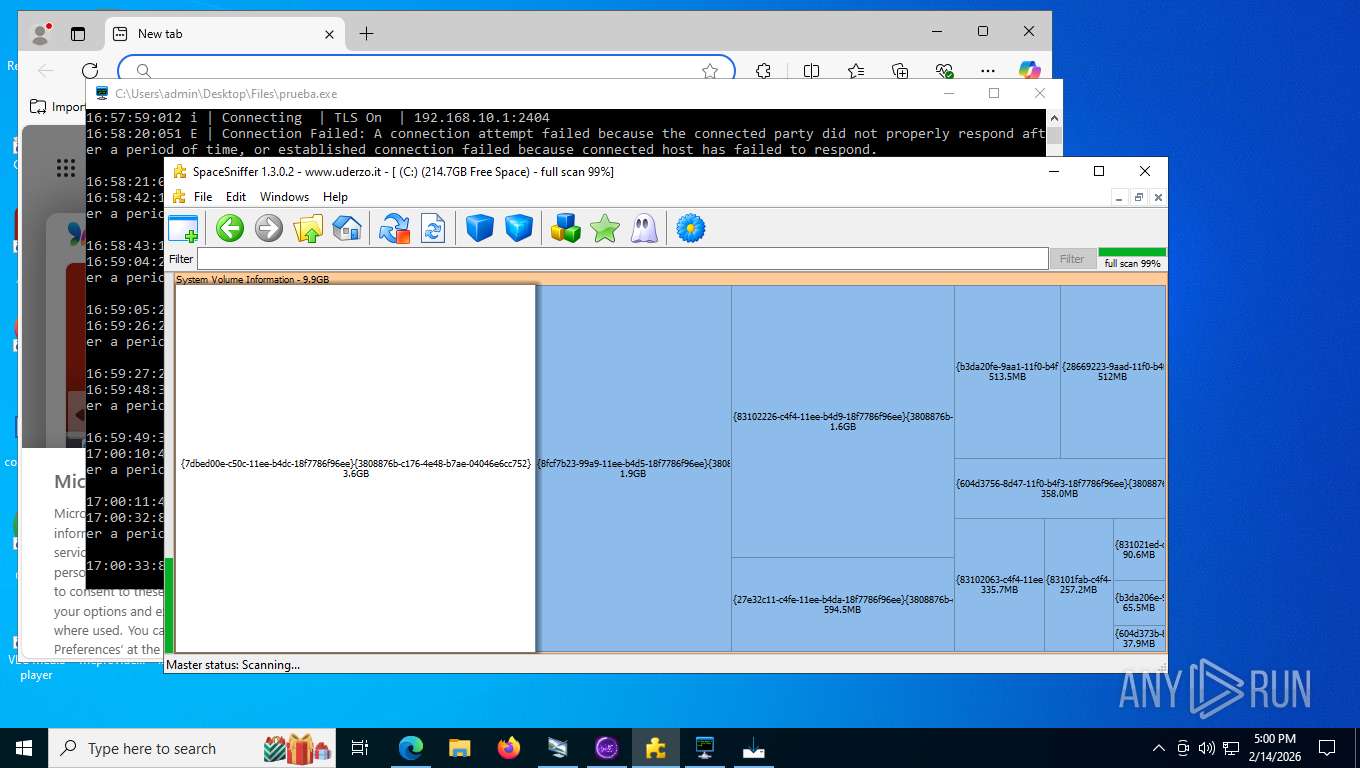Screen dimensions: 1360x768
Task: Open File Explorer from taskbar
Action: tap(459, 748)
